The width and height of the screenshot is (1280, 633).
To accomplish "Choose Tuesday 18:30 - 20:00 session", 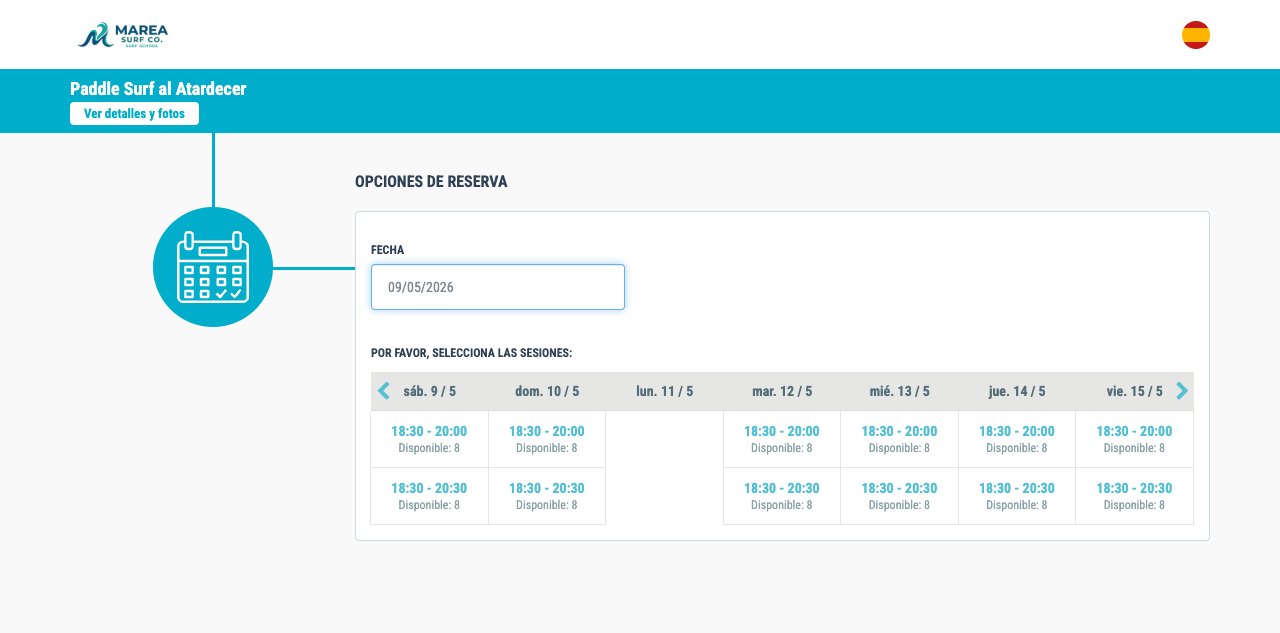I will (x=782, y=439).
